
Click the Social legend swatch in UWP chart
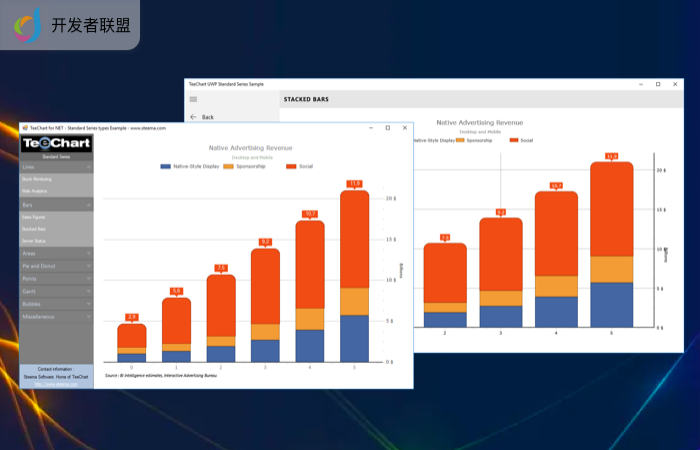click(x=514, y=140)
